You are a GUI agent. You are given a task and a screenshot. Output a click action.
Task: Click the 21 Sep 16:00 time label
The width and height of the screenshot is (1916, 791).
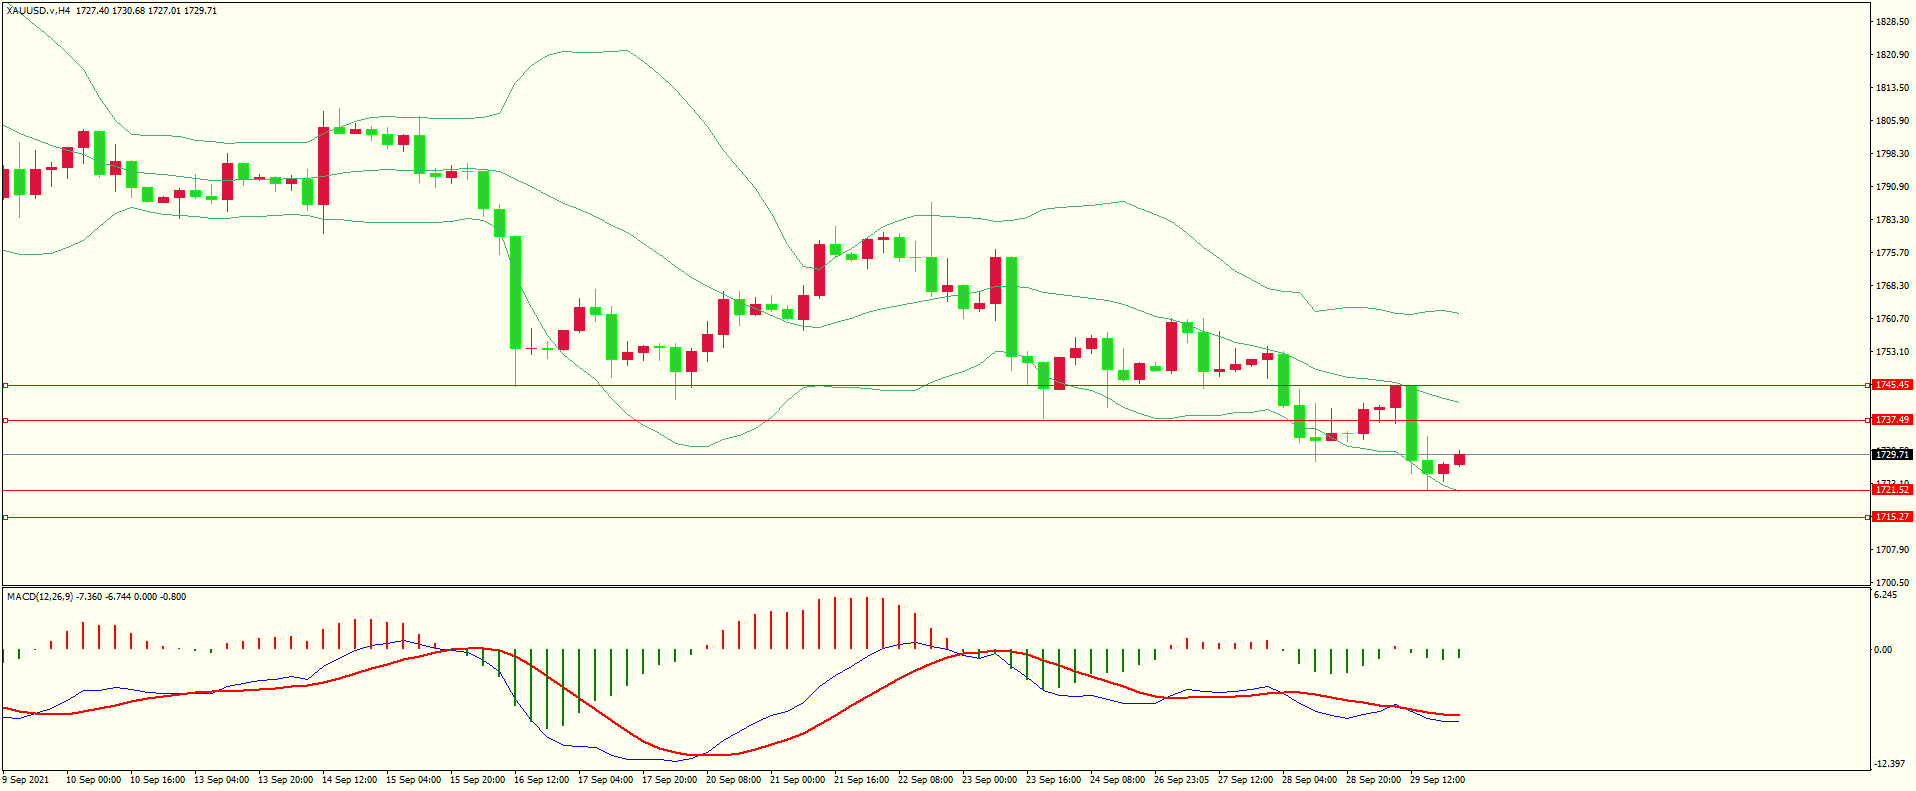coord(861,780)
